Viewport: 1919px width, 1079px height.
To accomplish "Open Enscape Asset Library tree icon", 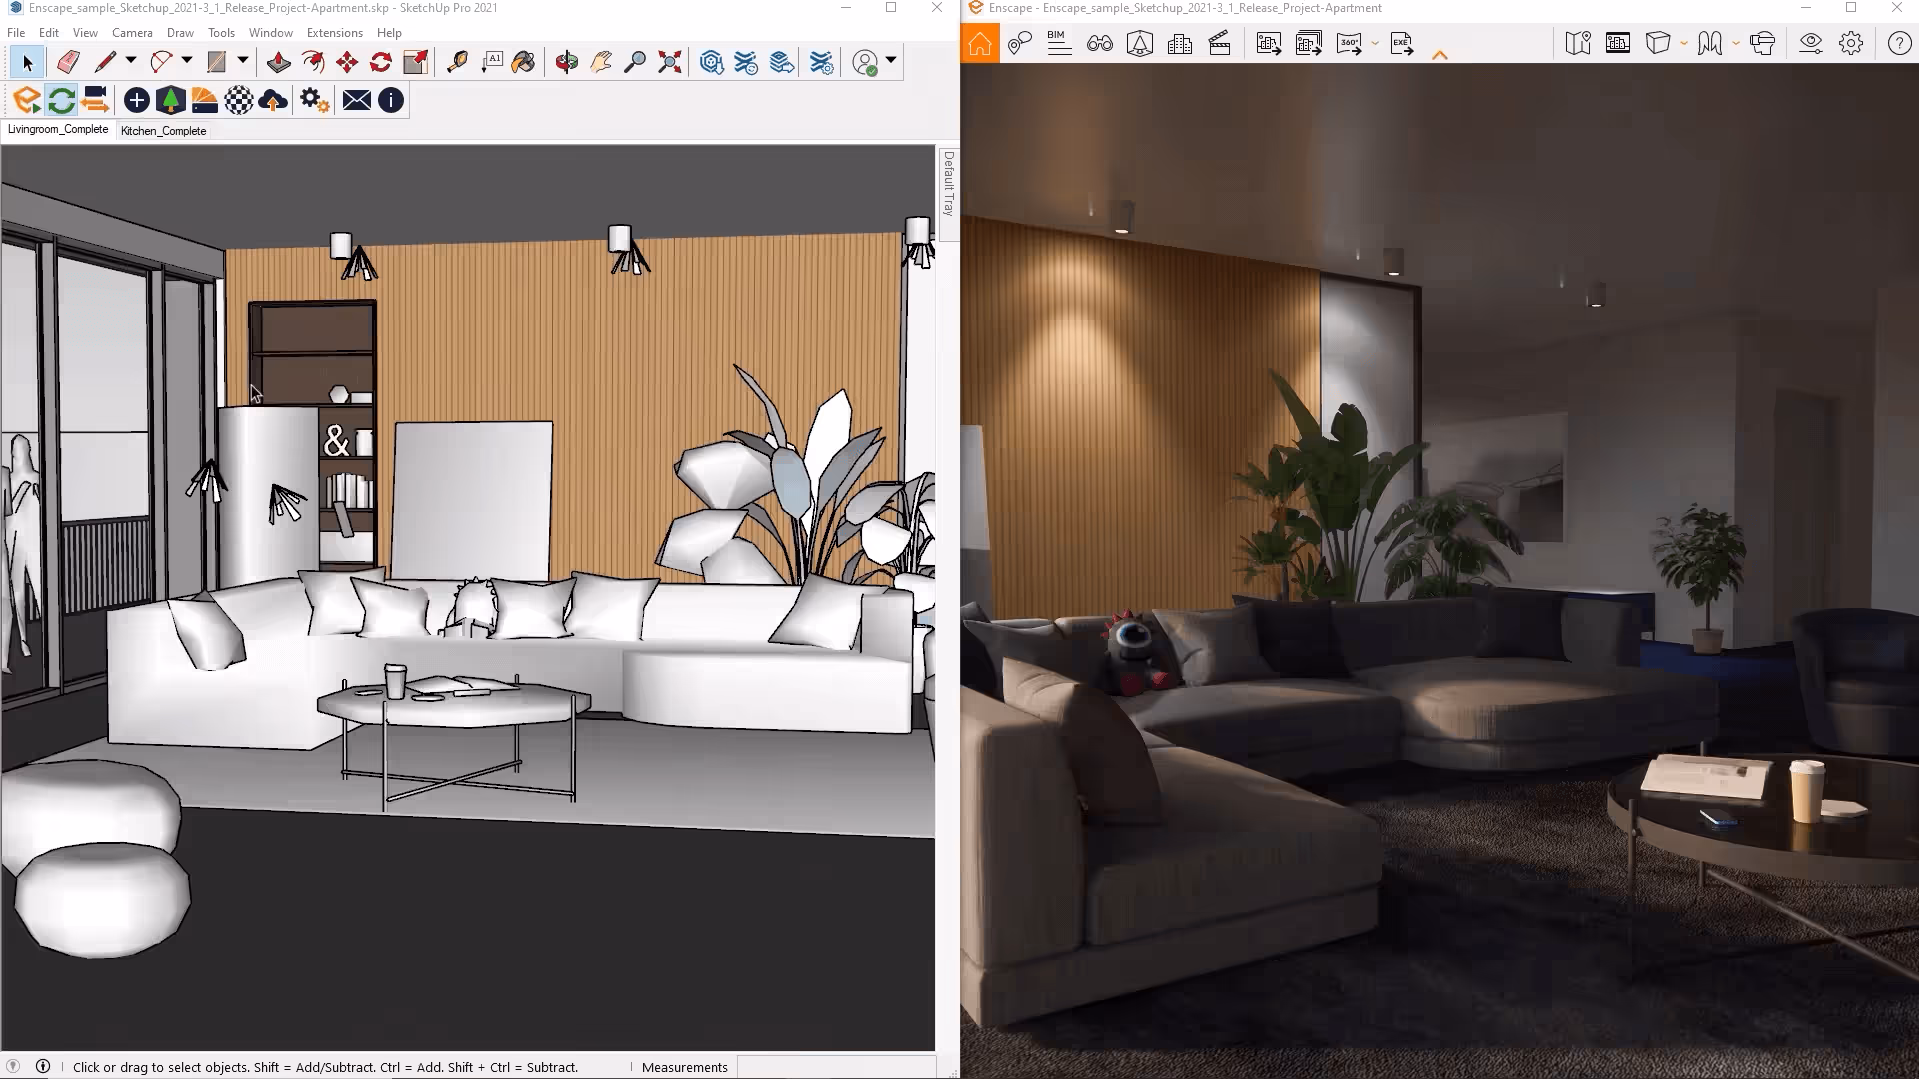I will click(171, 100).
